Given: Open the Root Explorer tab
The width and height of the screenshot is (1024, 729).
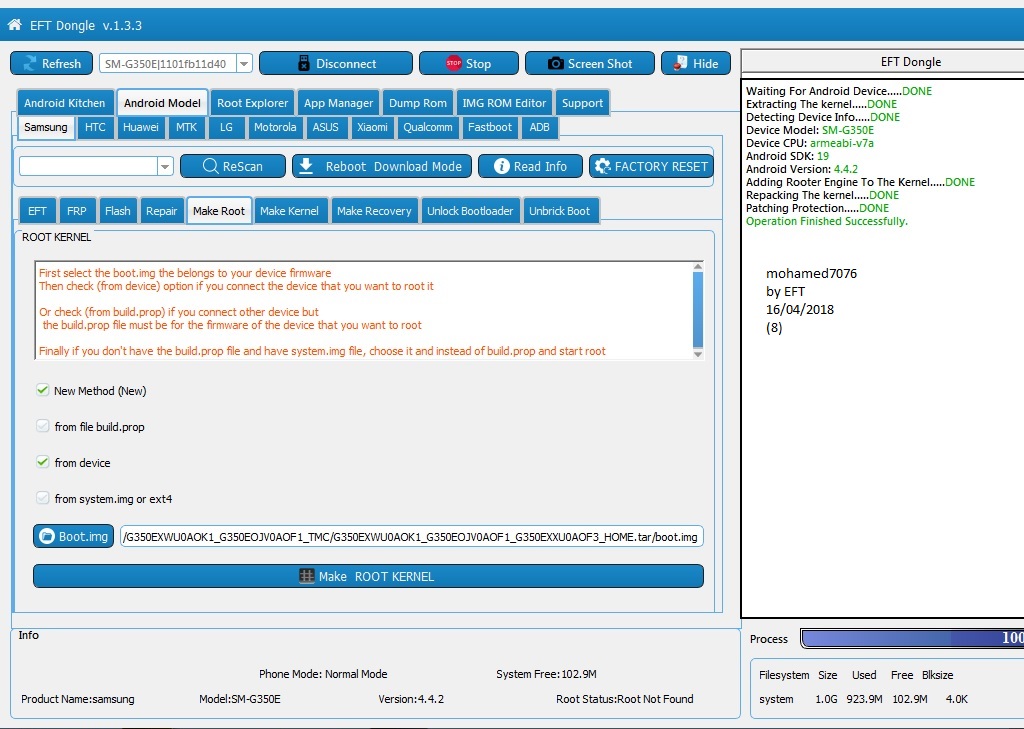Looking at the screenshot, I should click(253, 103).
